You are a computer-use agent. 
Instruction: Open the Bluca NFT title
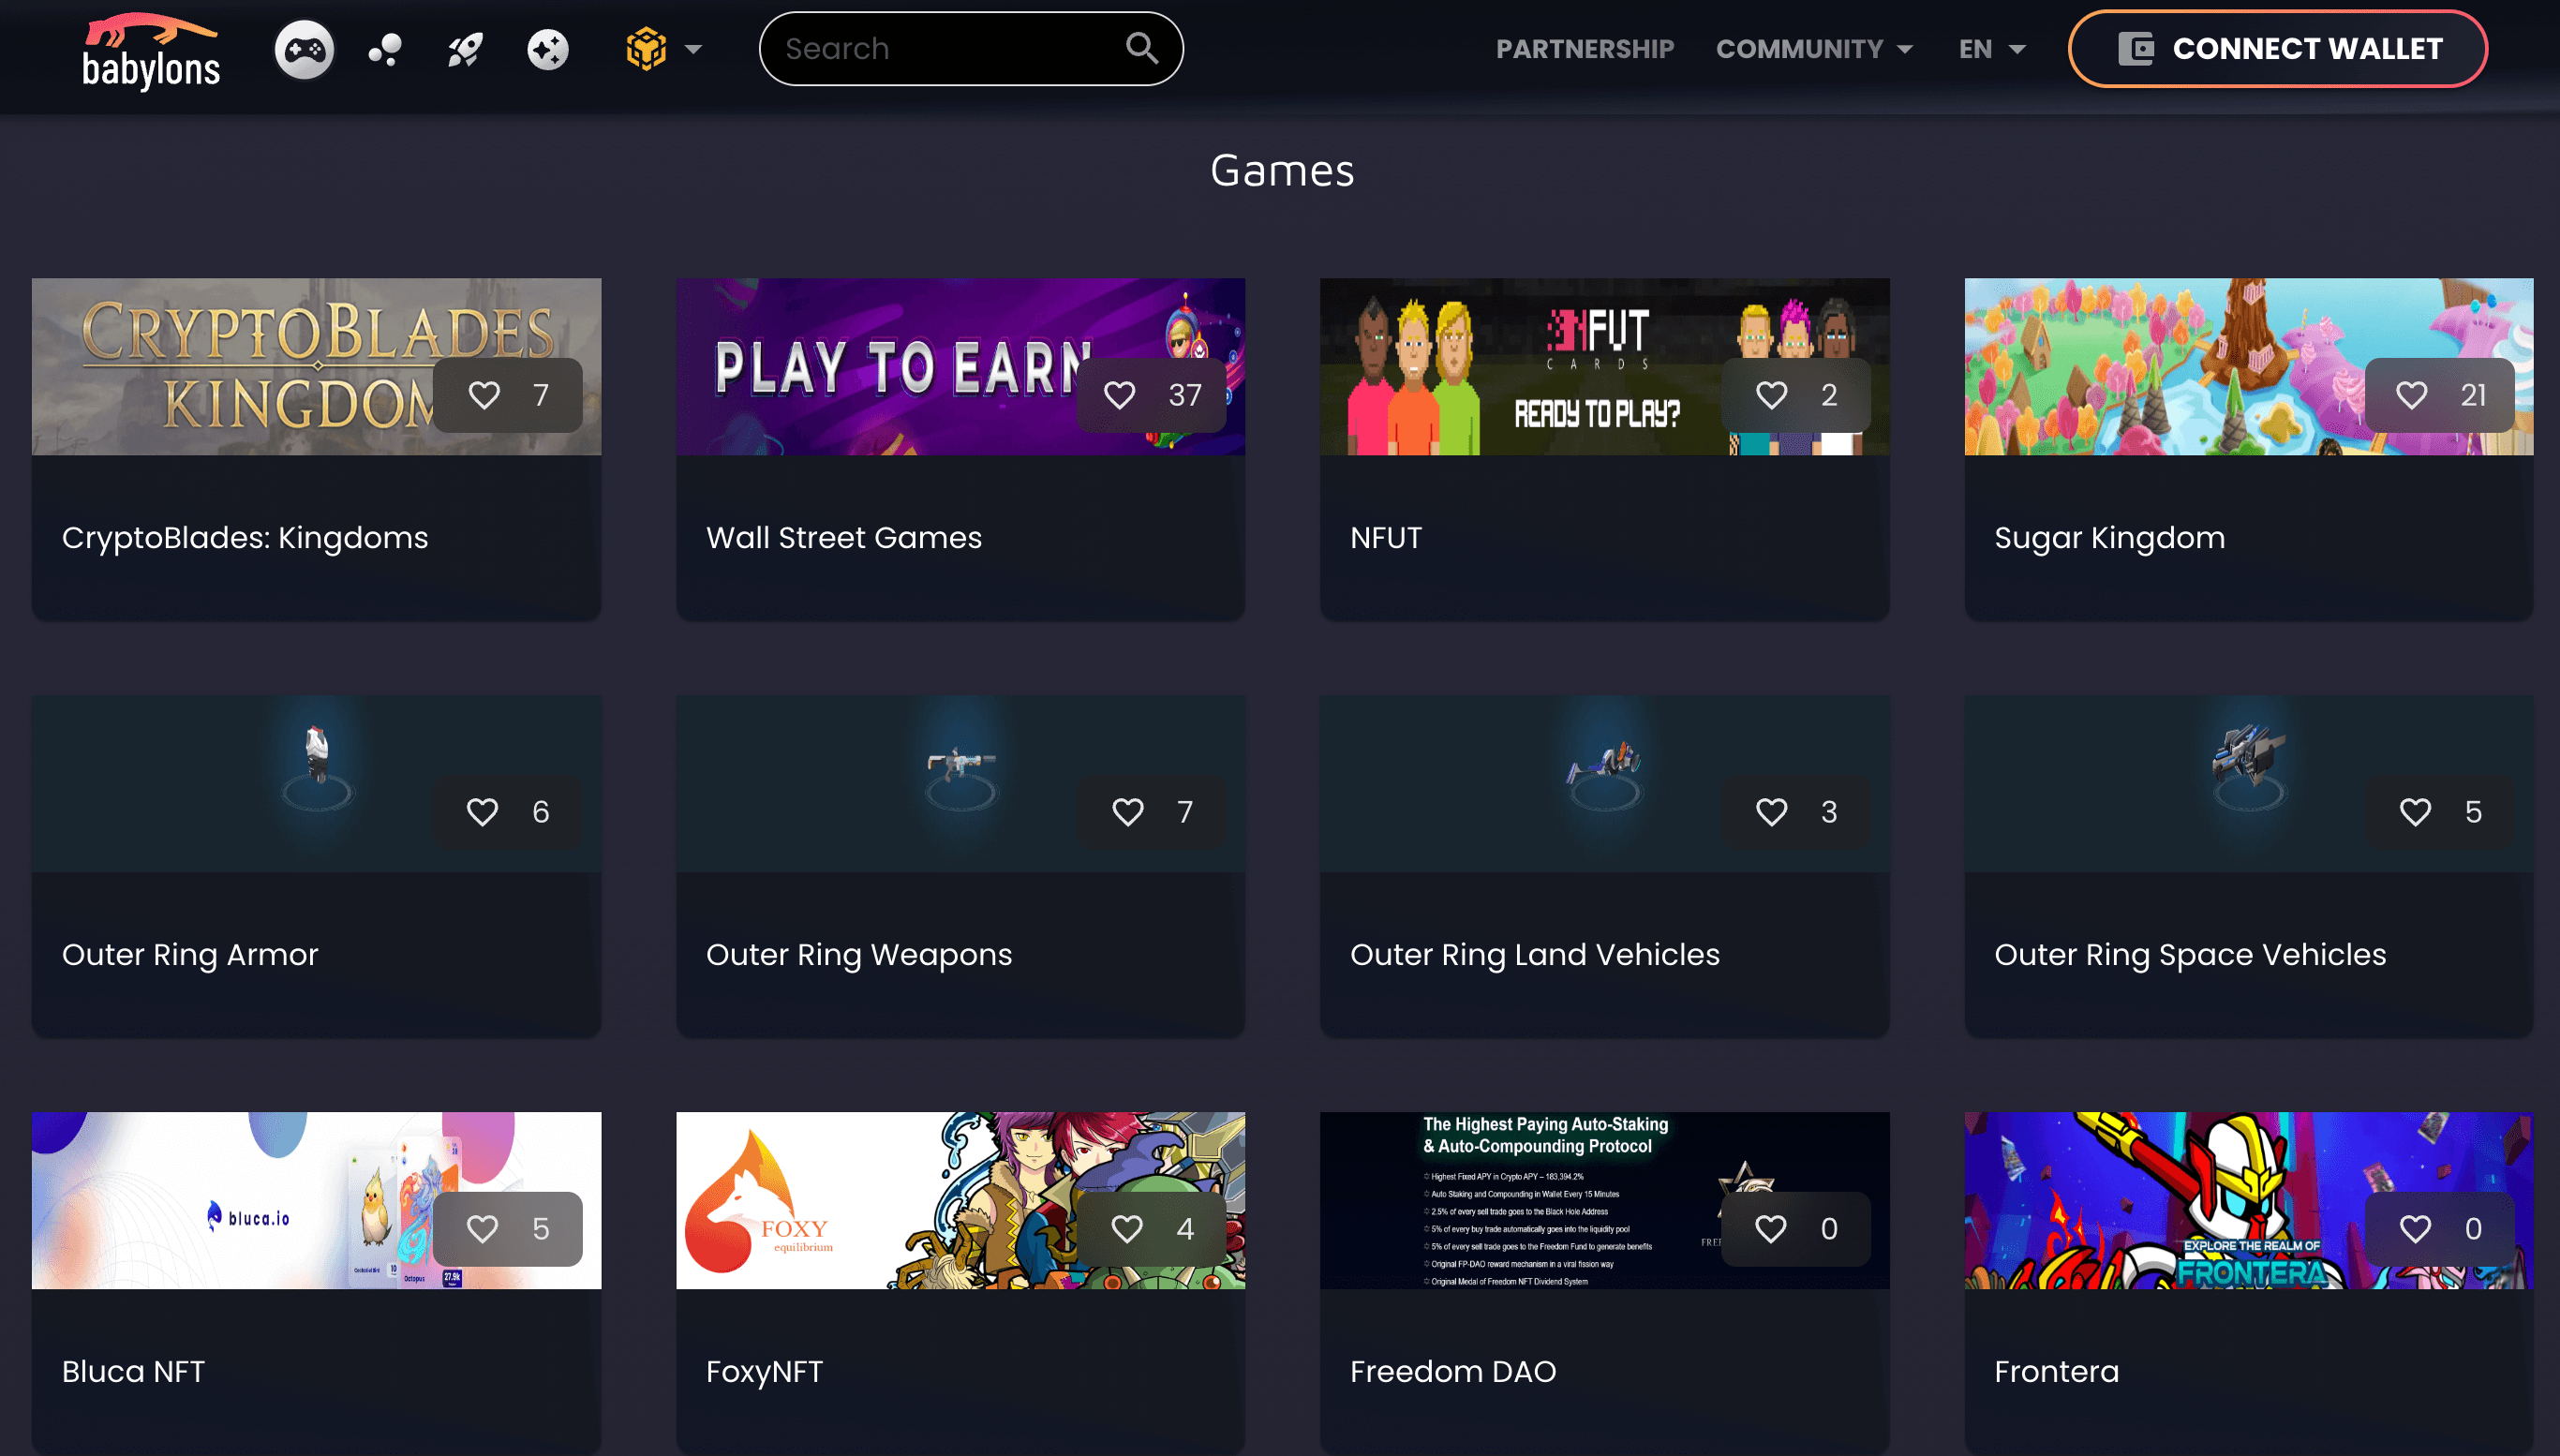coord(134,1372)
